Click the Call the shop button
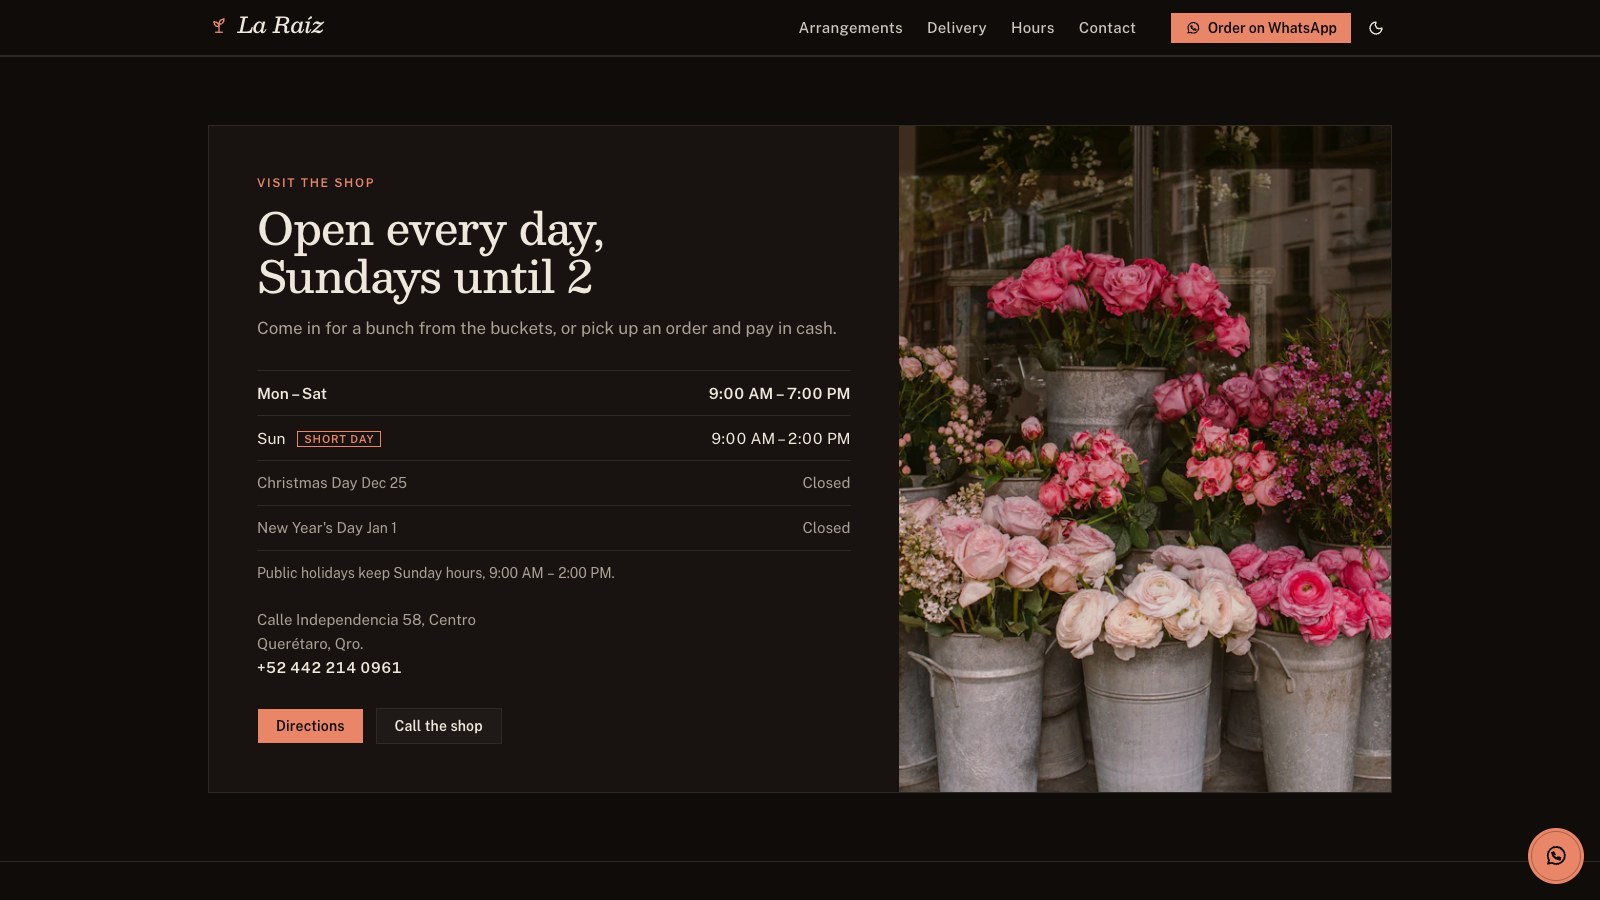The height and width of the screenshot is (900, 1600). pyautogui.click(x=438, y=726)
